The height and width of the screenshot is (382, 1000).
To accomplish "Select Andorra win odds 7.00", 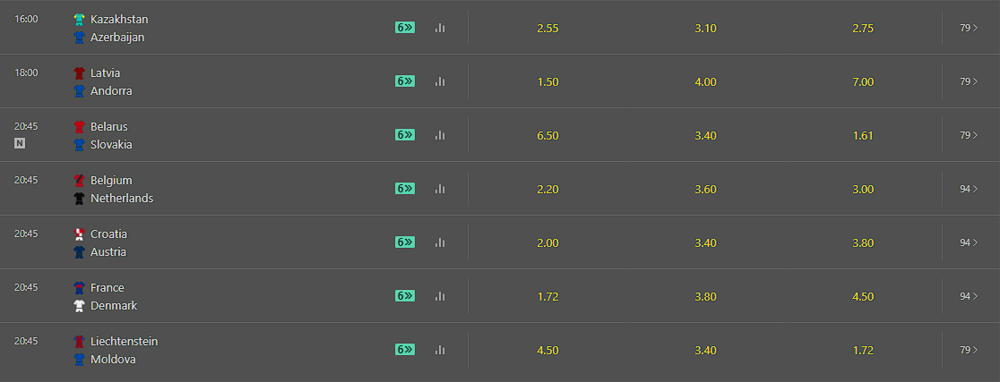I will [863, 82].
